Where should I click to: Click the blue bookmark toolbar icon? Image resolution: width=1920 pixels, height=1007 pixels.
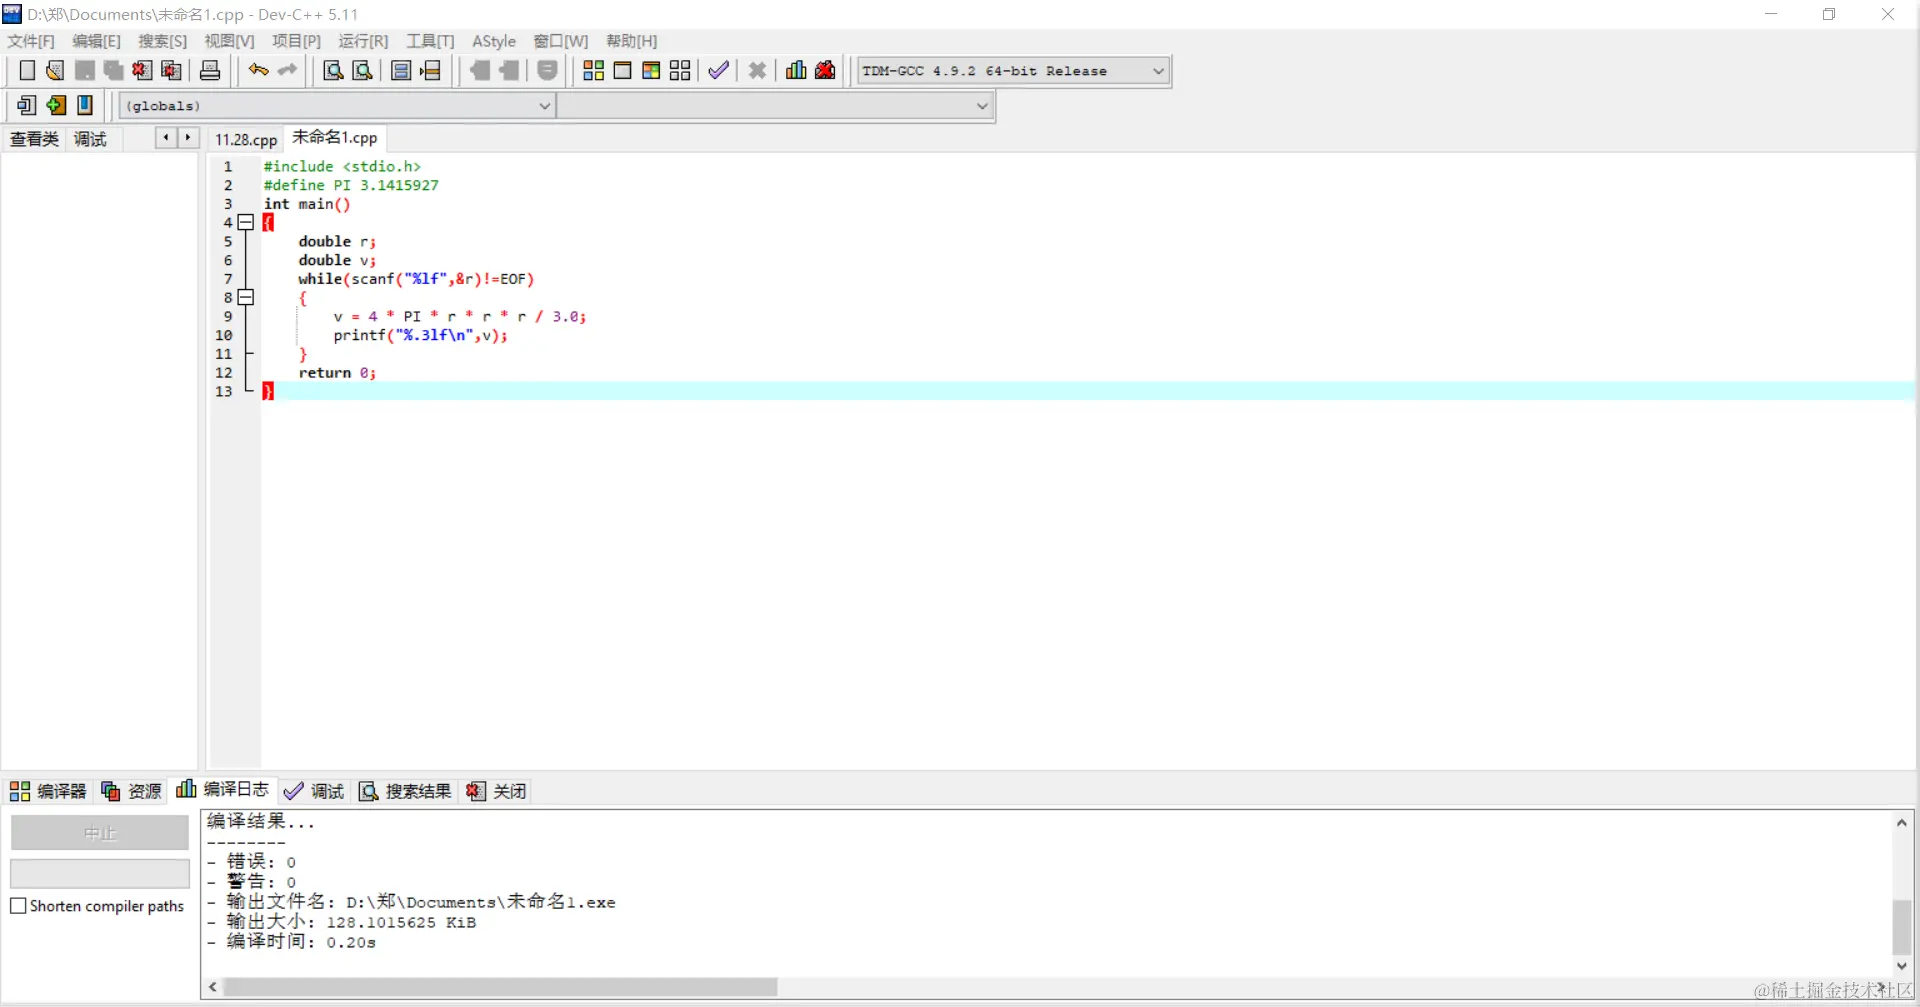(x=85, y=105)
